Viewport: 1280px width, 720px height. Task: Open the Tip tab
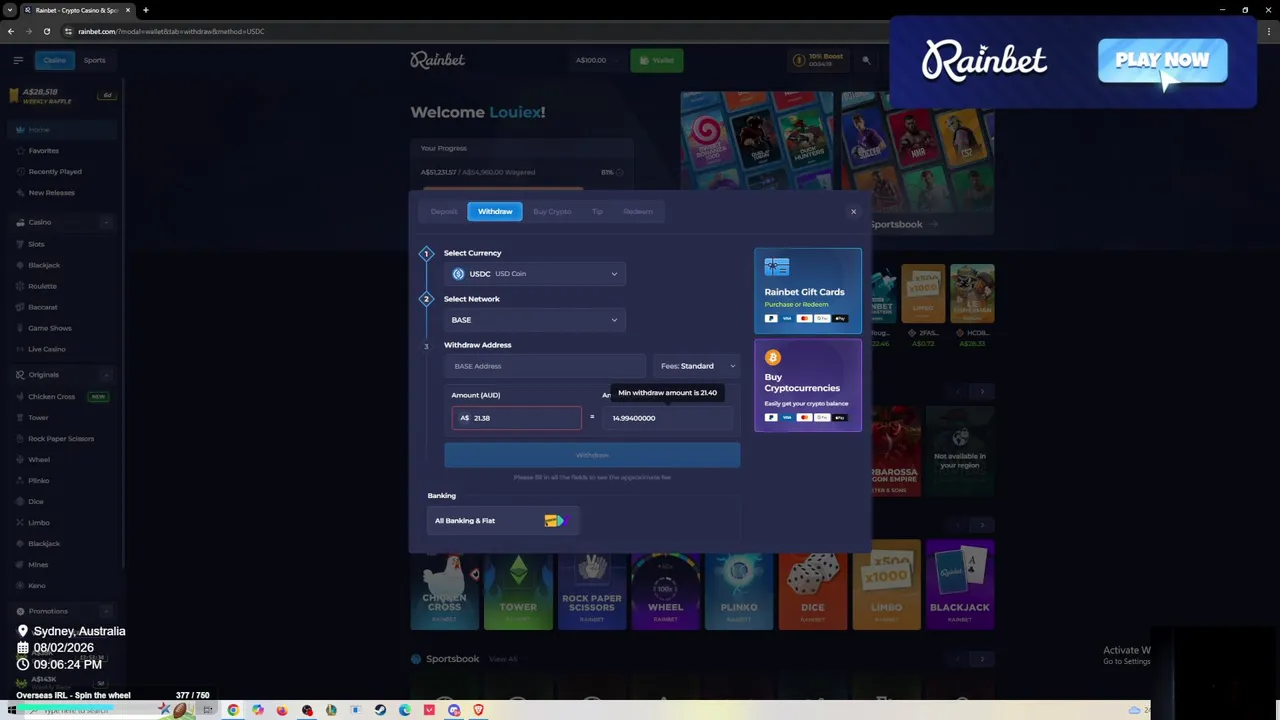coord(597,211)
